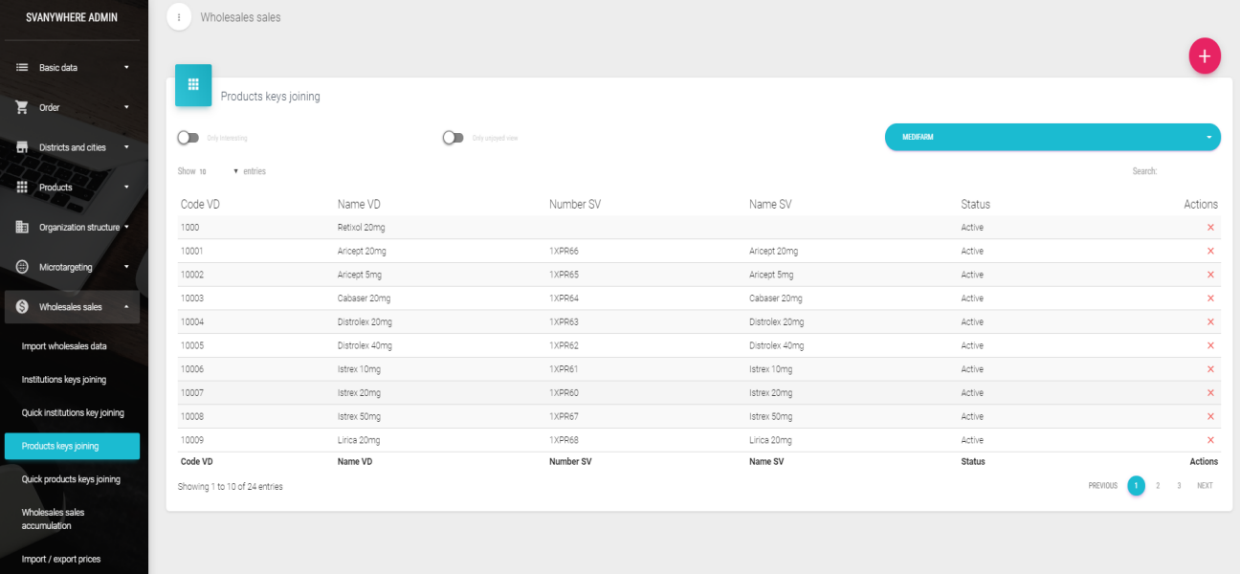Expand the Basic data sidebar menu
Image resolution: width=1240 pixels, height=574 pixels.
click(x=72, y=68)
